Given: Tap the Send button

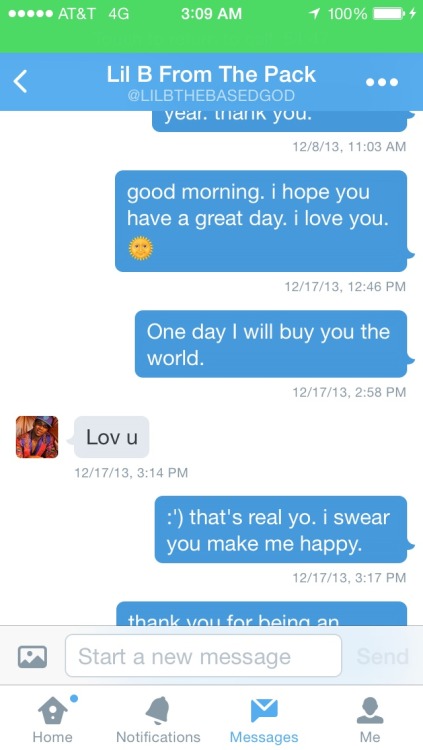Looking at the screenshot, I should (382, 657).
